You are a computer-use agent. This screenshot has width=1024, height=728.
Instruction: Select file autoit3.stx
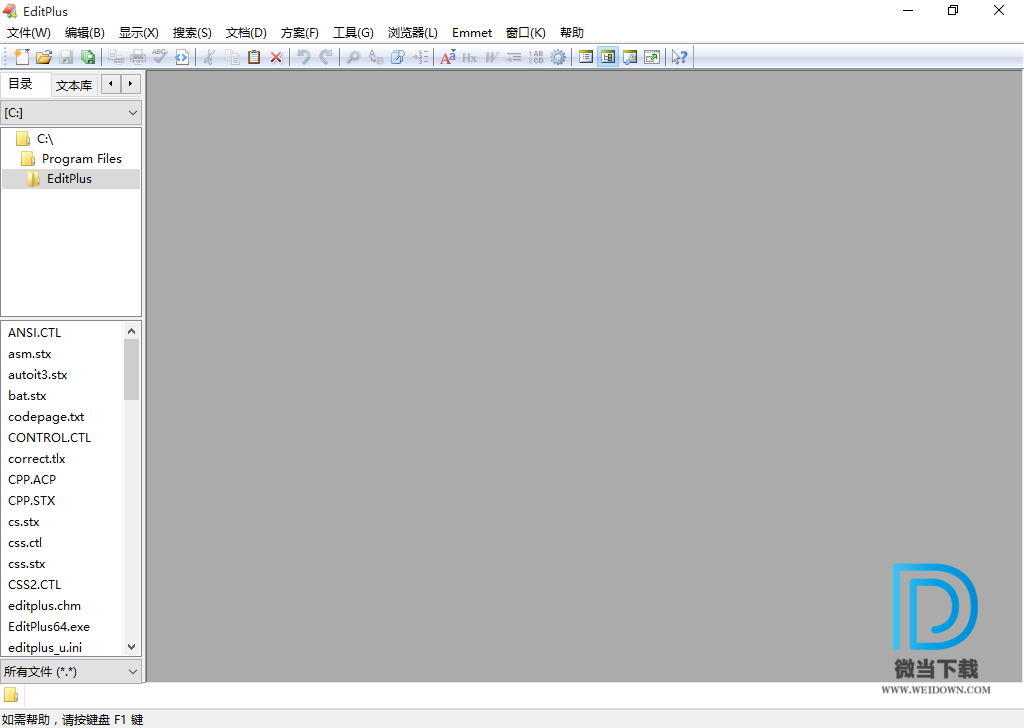click(38, 375)
